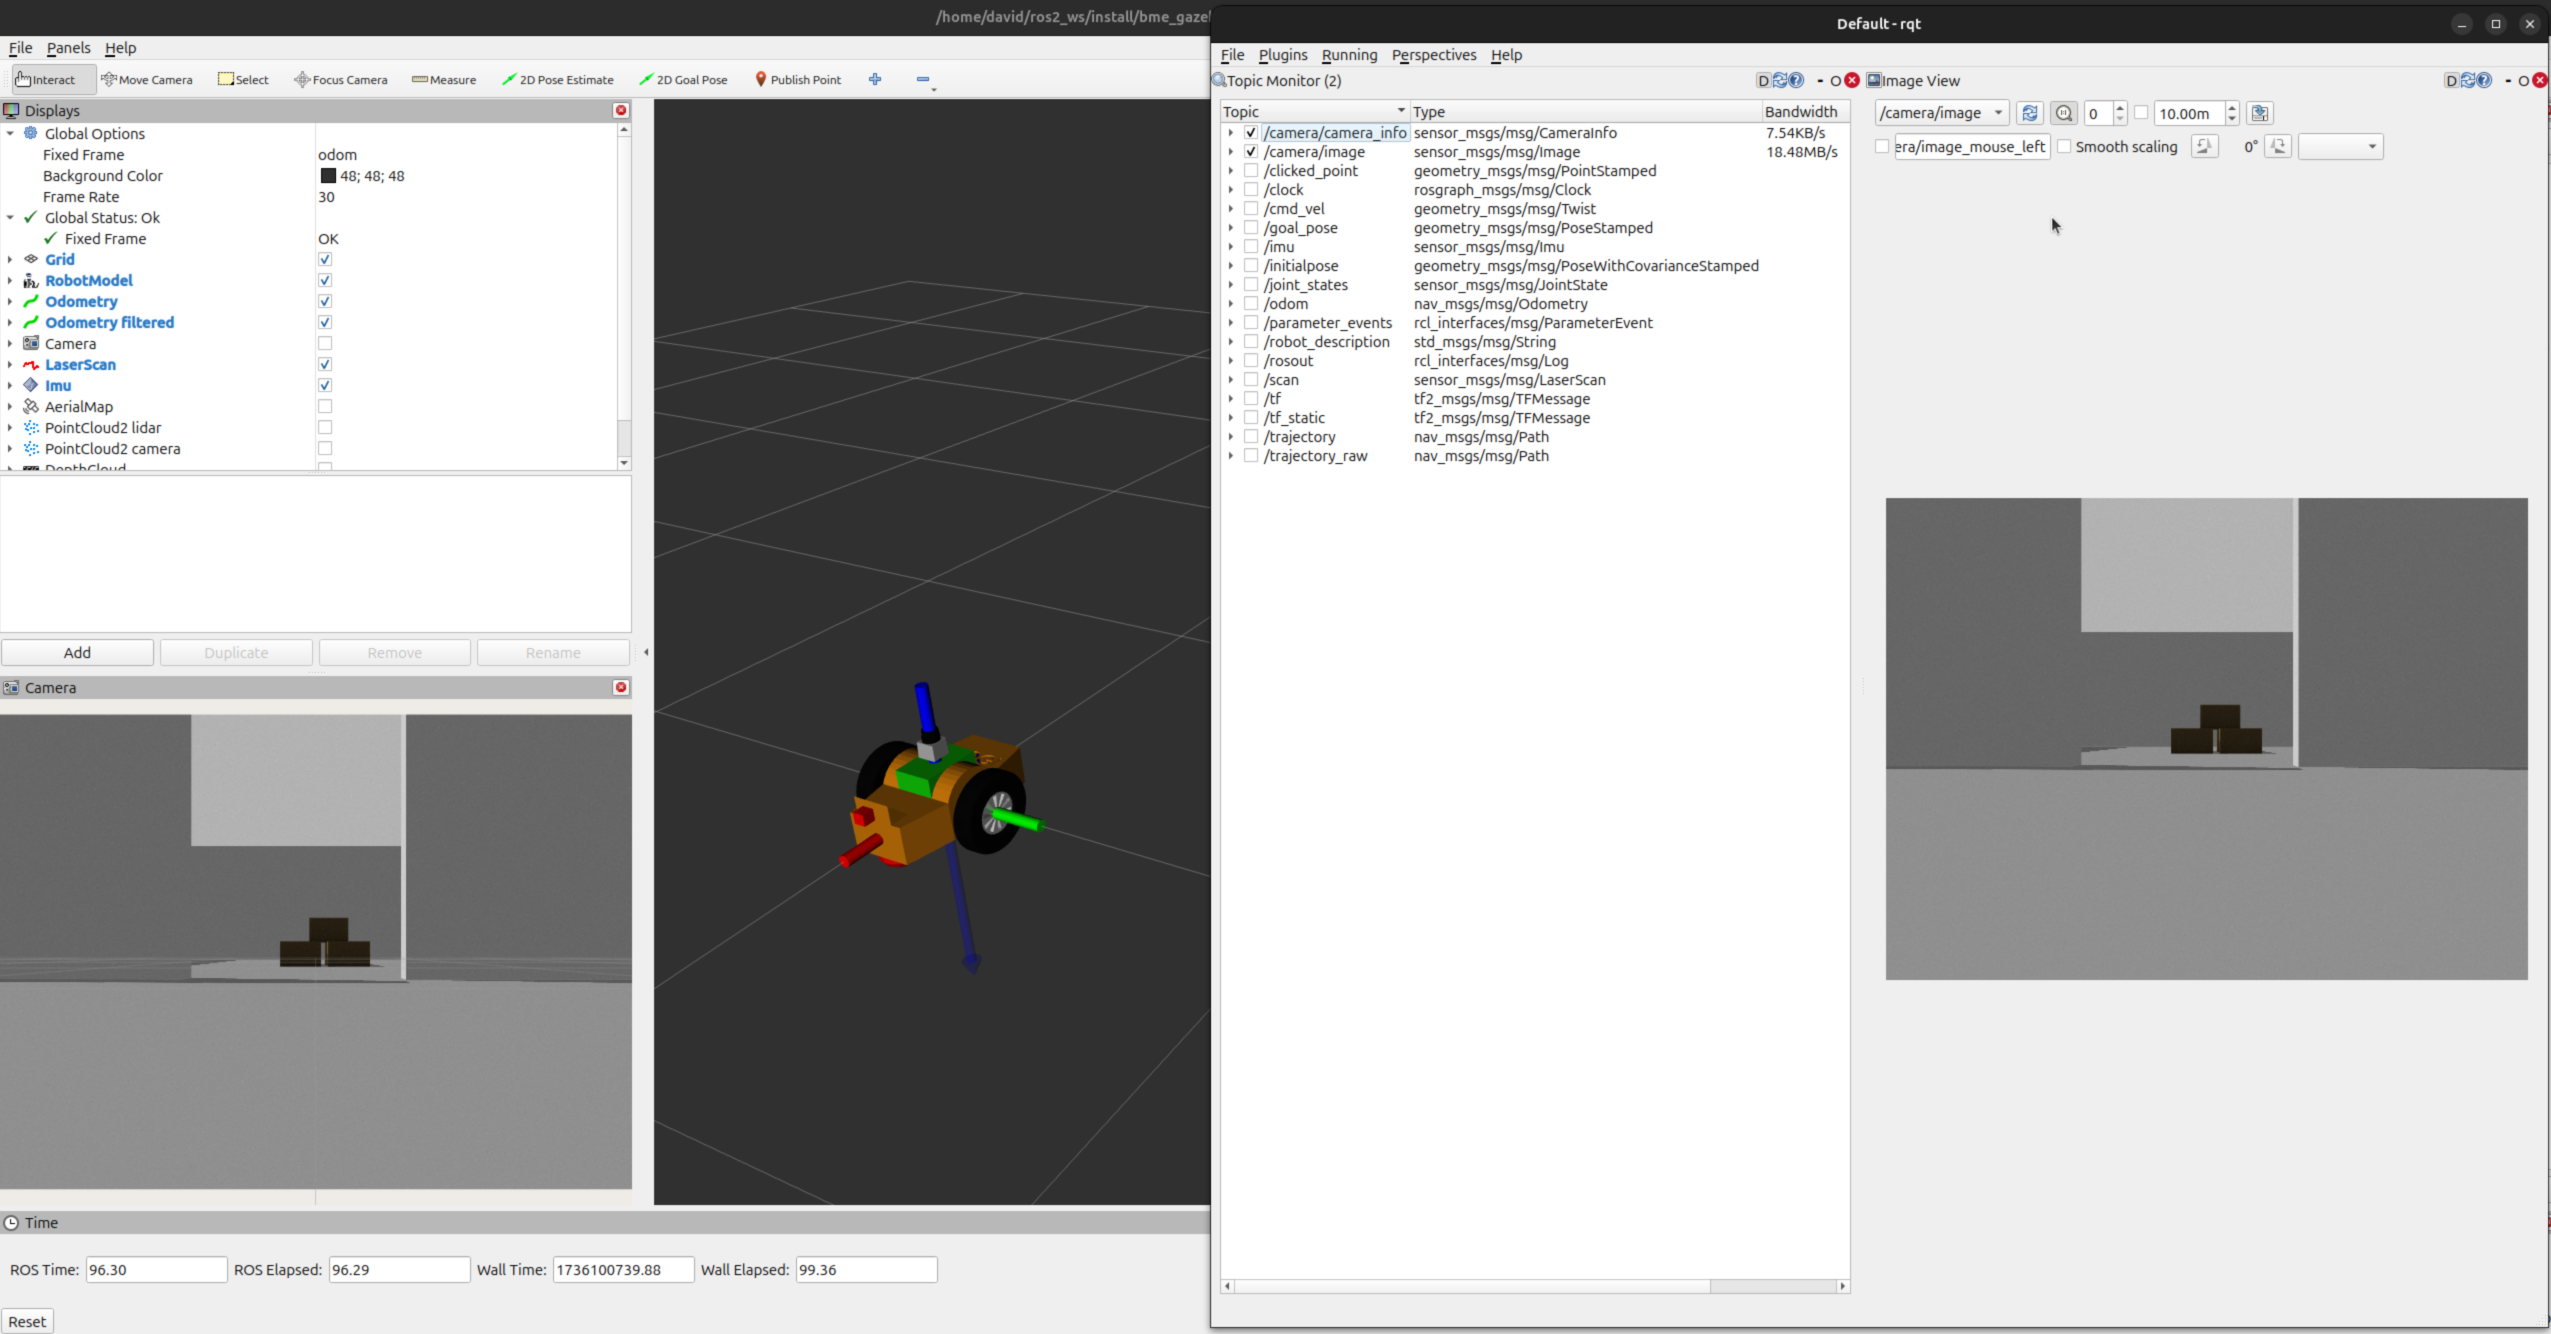
Task: Click the minus remove-tool icon in toolbar
Action: tap(923, 80)
